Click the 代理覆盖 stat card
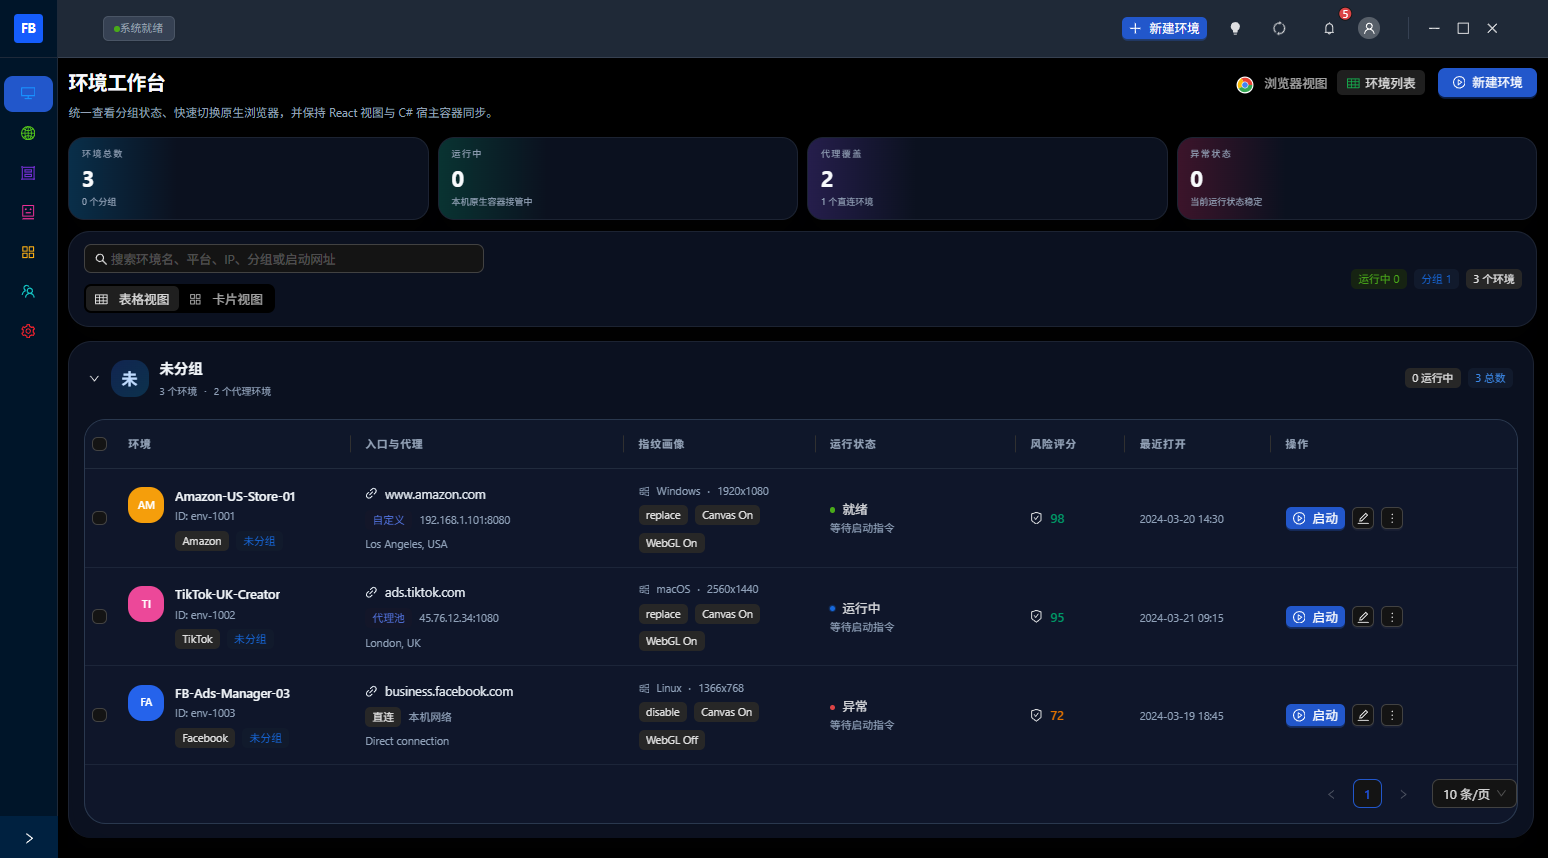Viewport: 1548px width, 858px height. click(987, 178)
